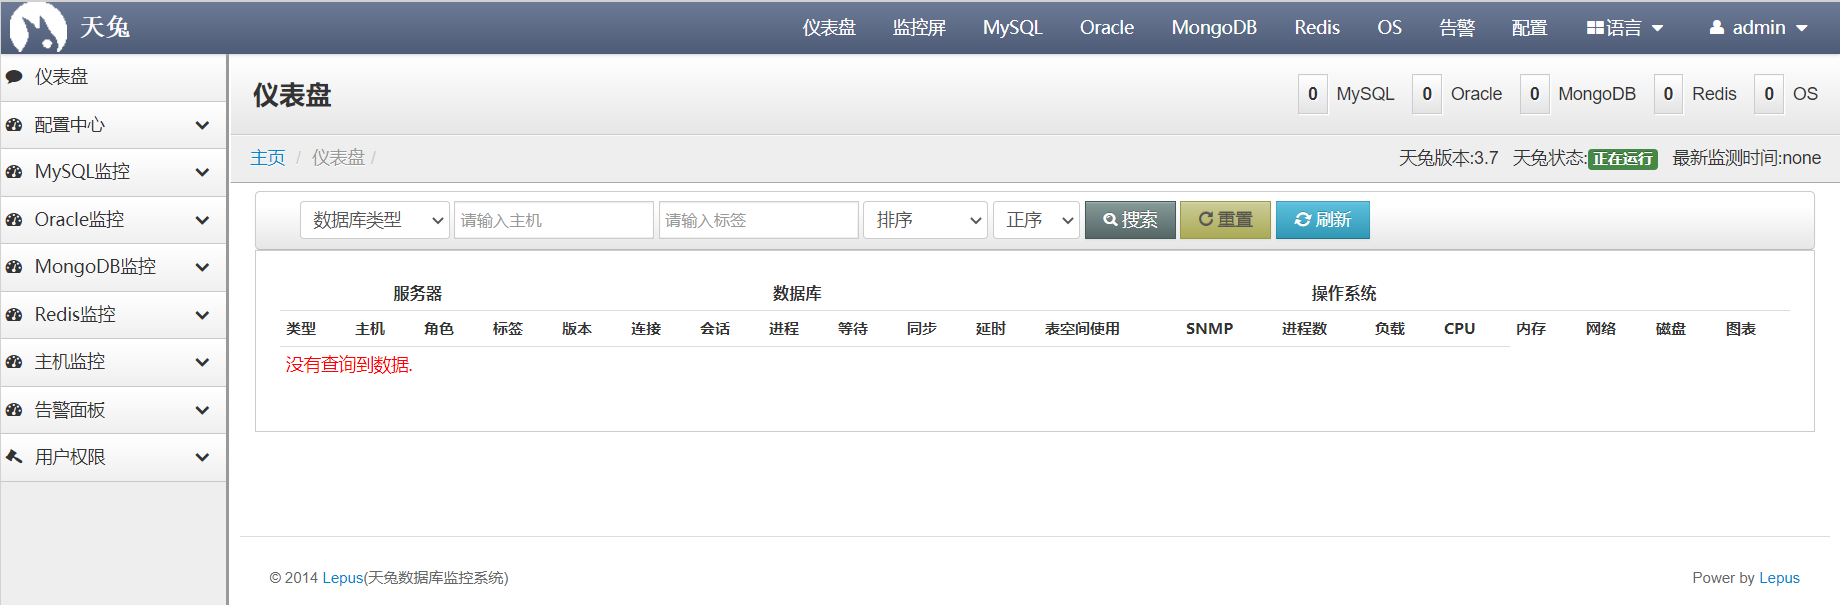The height and width of the screenshot is (605, 1840).
Task: Click the gauge icon beside 告警面板
Action: 14,410
